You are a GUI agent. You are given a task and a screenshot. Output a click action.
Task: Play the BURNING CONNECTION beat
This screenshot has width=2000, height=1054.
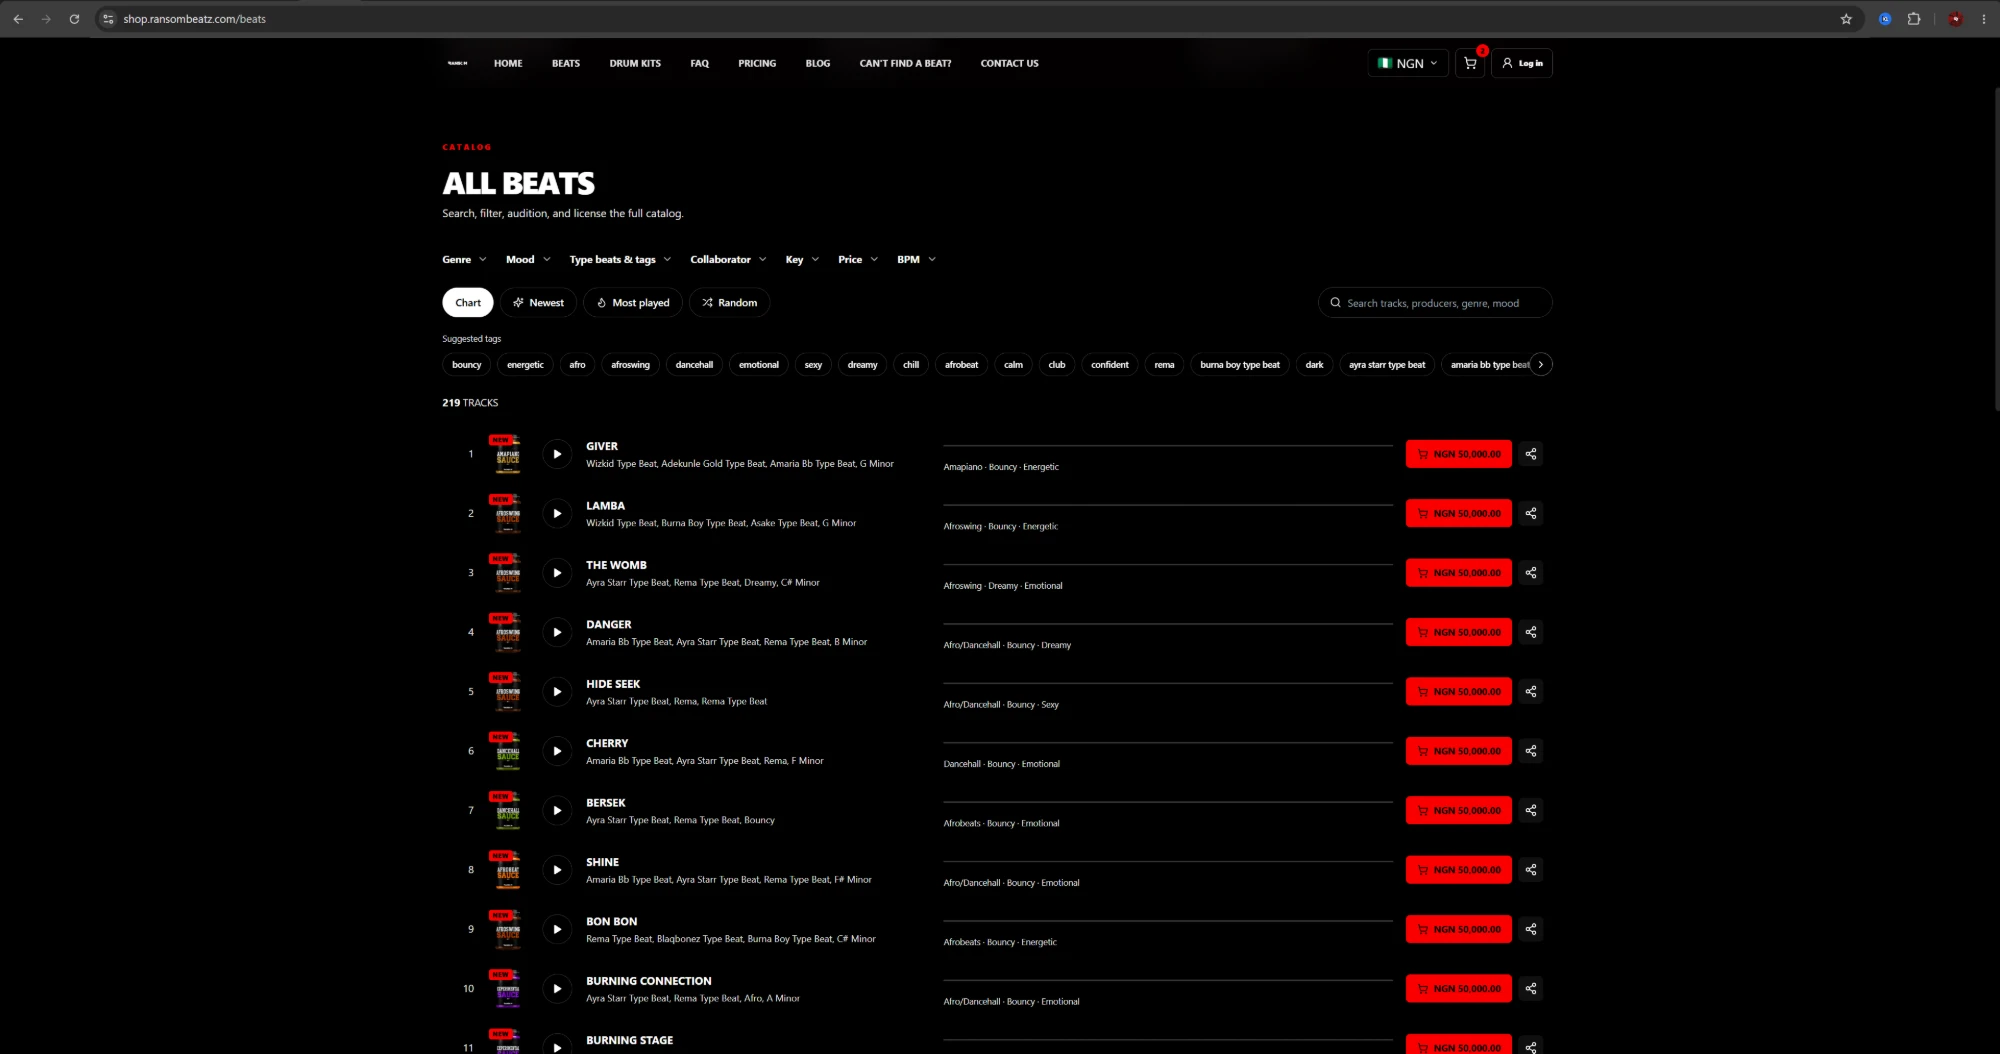click(x=557, y=989)
